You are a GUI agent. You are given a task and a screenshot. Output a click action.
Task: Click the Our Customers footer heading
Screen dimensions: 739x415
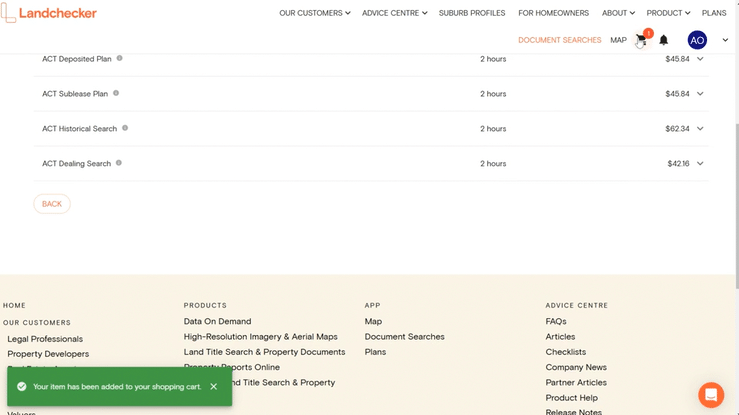[x=37, y=323]
